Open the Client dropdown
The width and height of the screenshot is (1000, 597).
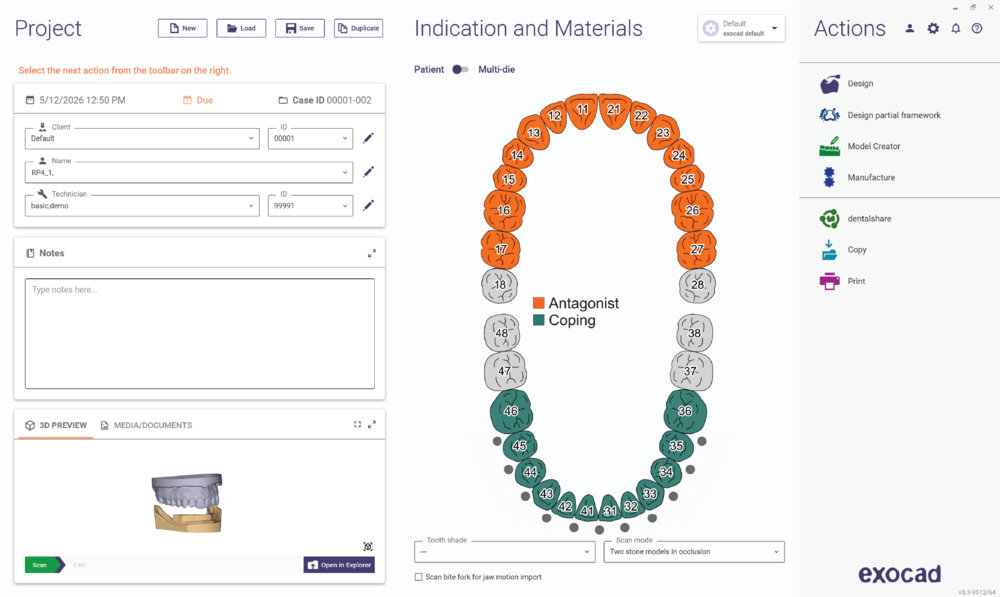coord(142,138)
